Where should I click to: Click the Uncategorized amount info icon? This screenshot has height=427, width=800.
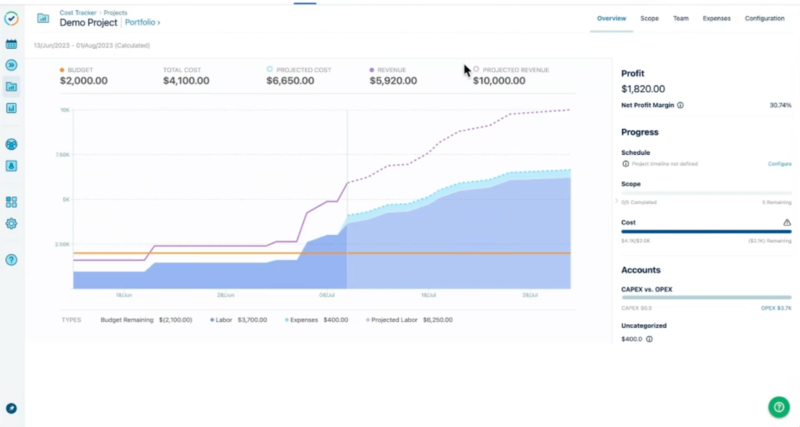click(x=650, y=339)
